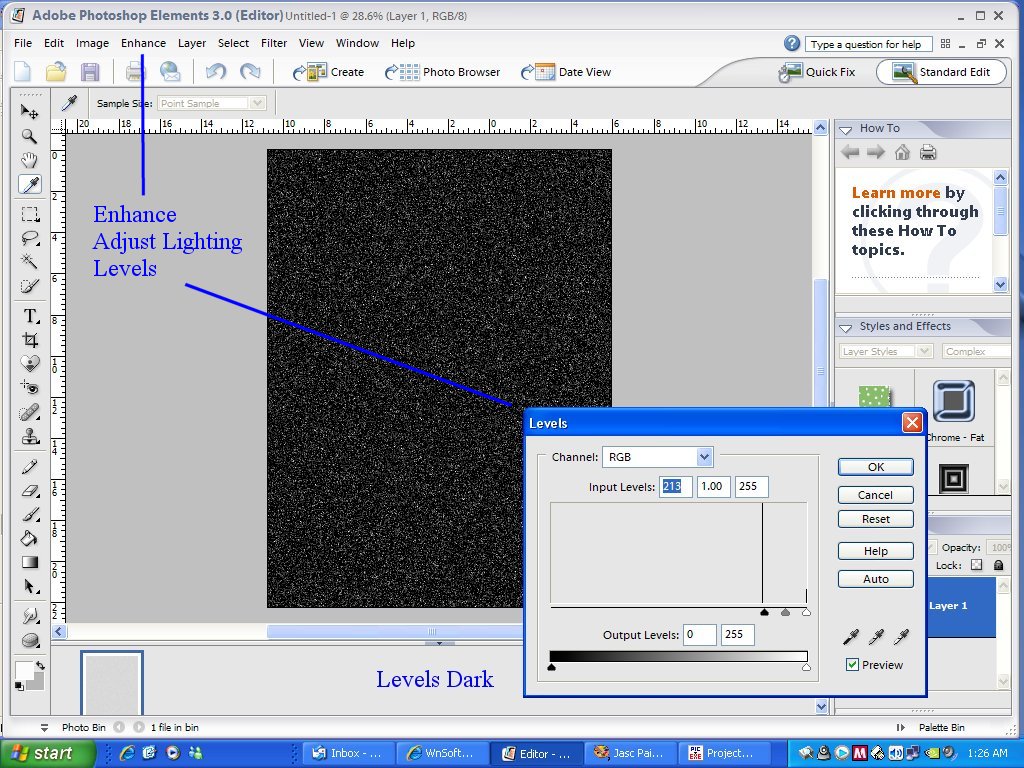Viewport: 1024px width, 768px height.
Task: Select the Healing Brush bandage tool
Action: pyautogui.click(x=29, y=412)
